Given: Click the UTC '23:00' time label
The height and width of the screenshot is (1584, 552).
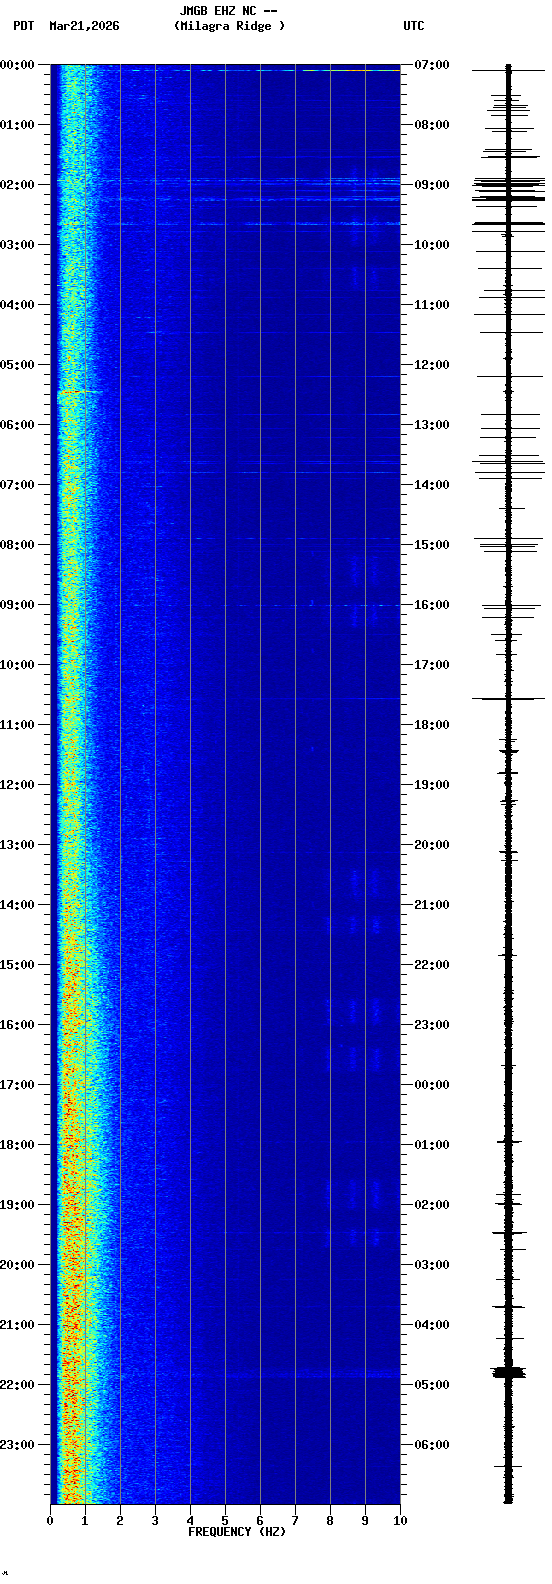Looking at the screenshot, I should [x=432, y=1025].
